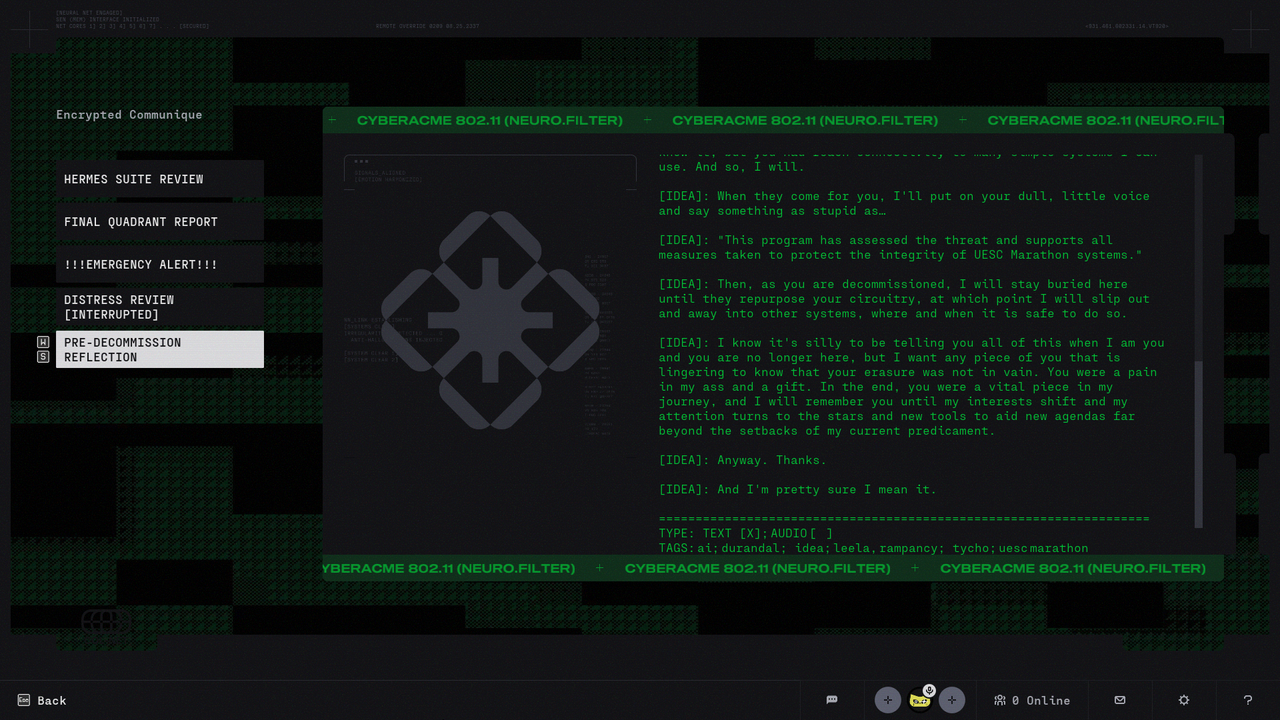The height and width of the screenshot is (720, 1280).
Task: Click the faction emblem image
Action: 490,320
